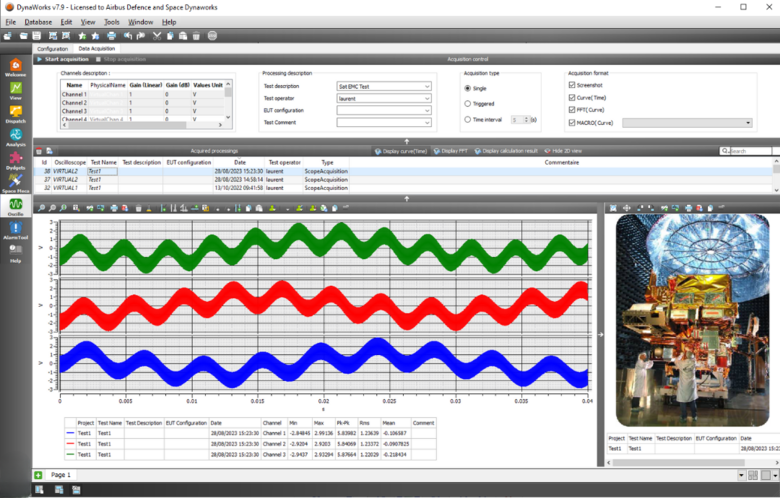Open the AlarmTool module in sidebar

pos(15,230)
